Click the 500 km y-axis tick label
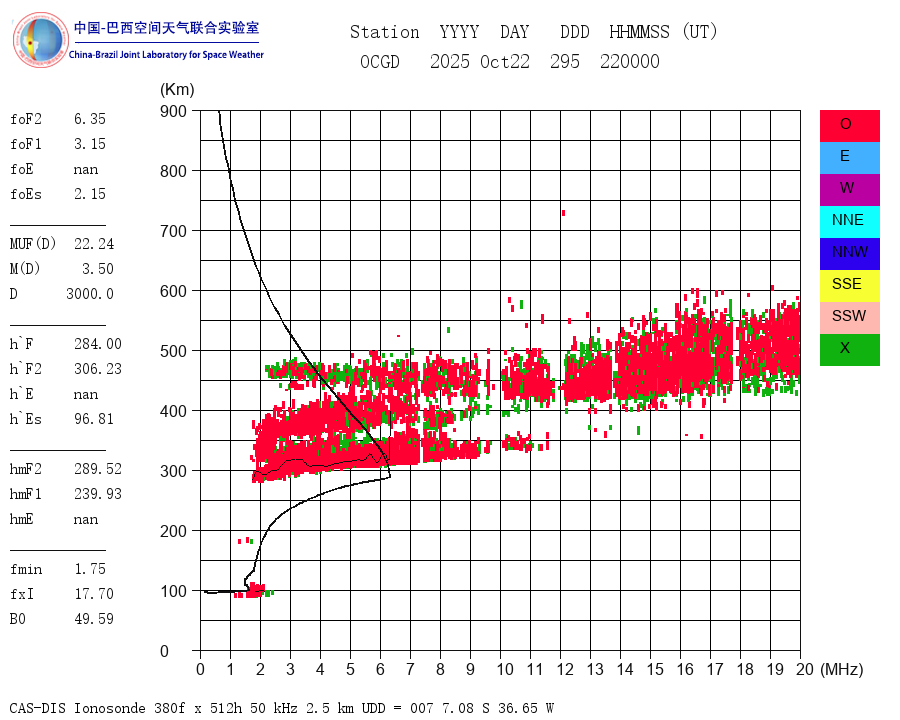Image resolution: width=900 pixels, height=720 pixels. 173,351
